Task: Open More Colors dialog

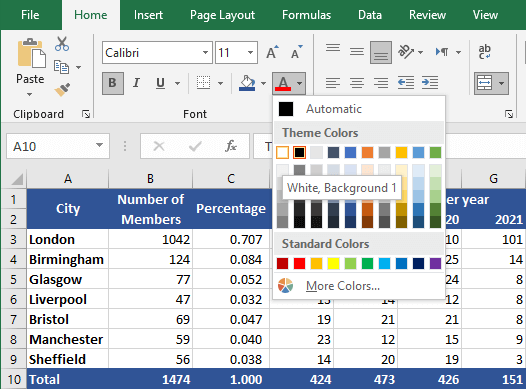Action: tap(359, 286)
